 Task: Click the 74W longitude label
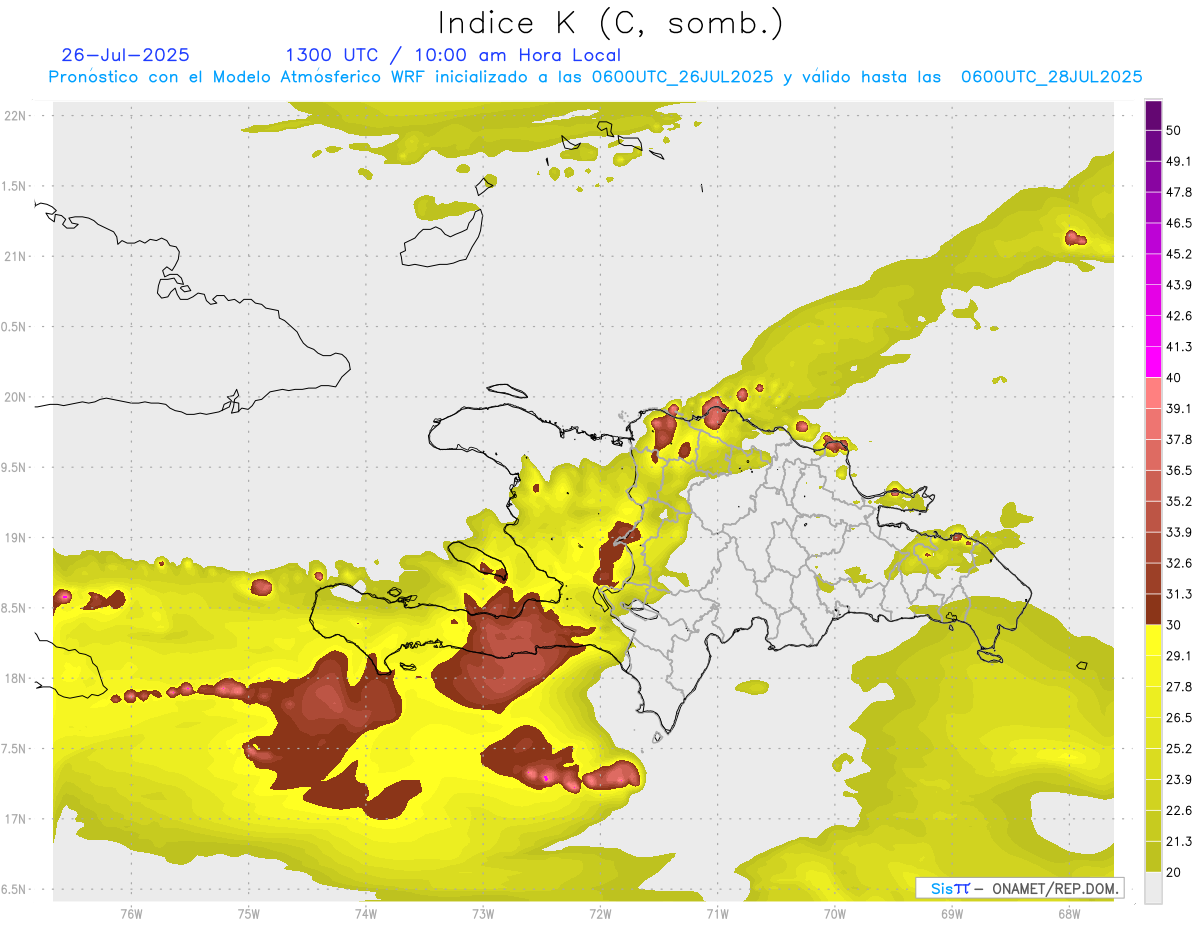366,914
